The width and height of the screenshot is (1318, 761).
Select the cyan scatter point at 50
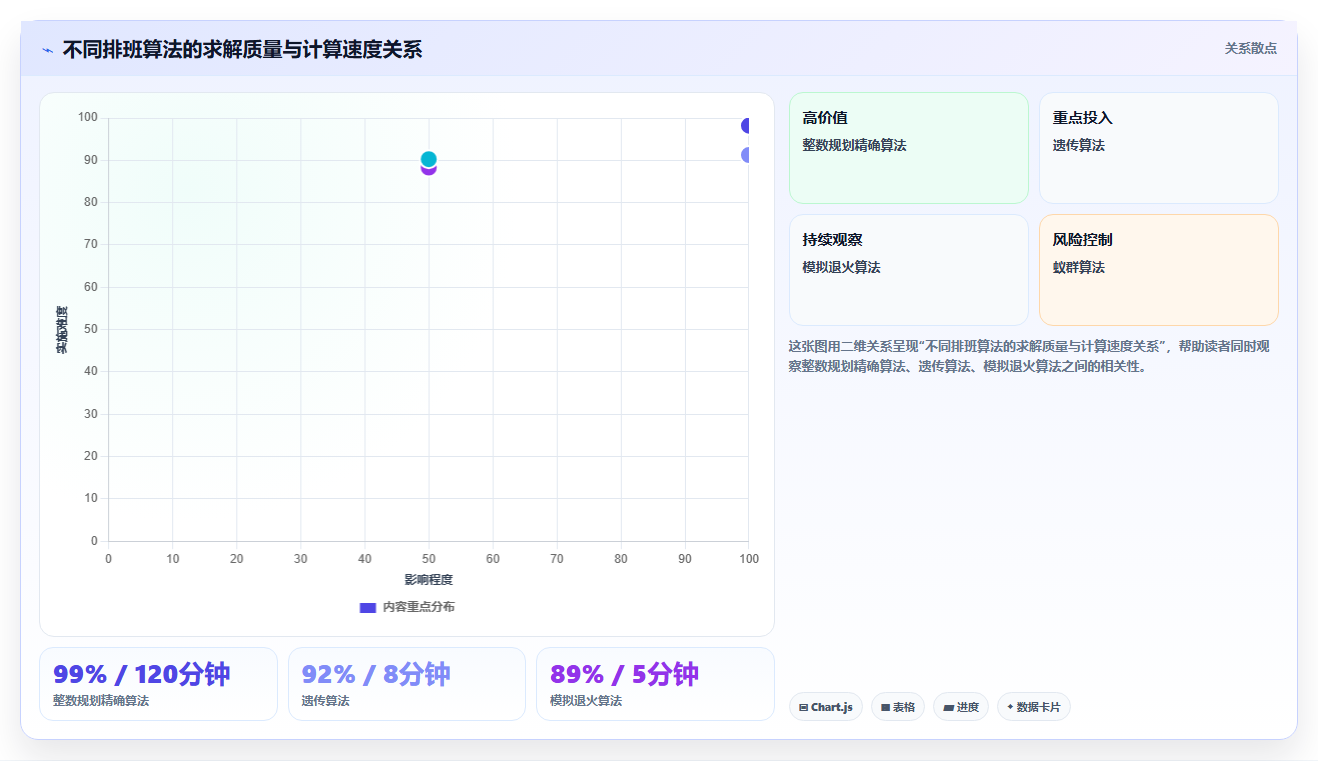pyautogui.click(x=429, y=159)
